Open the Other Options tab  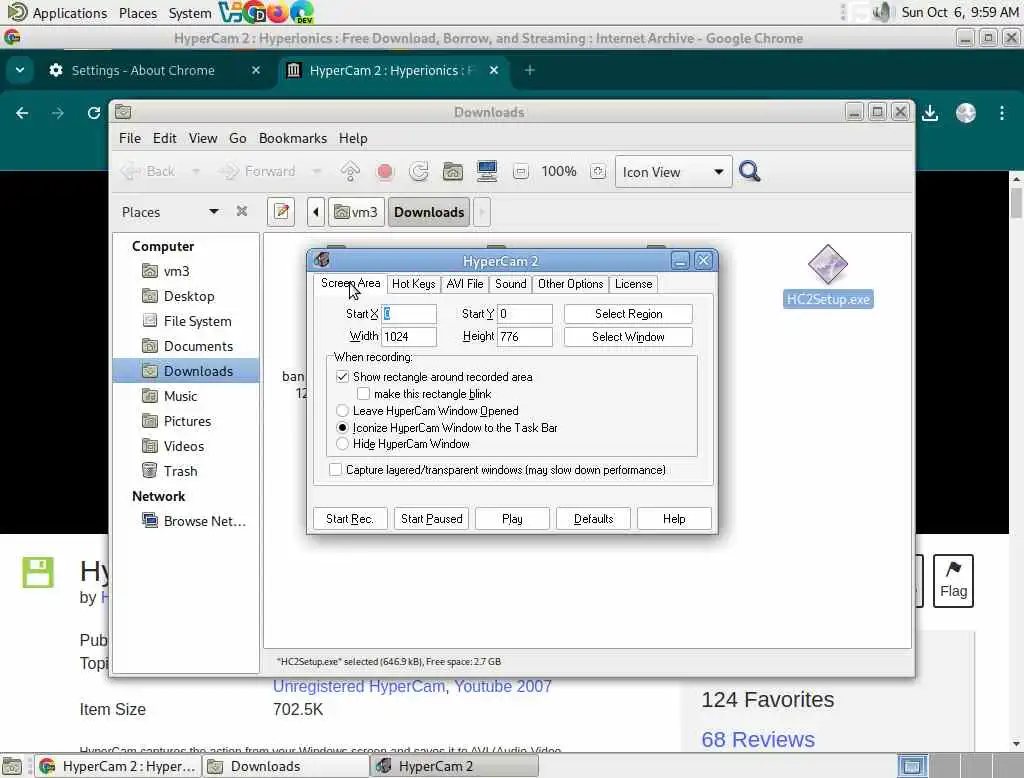tap(570, 284)
